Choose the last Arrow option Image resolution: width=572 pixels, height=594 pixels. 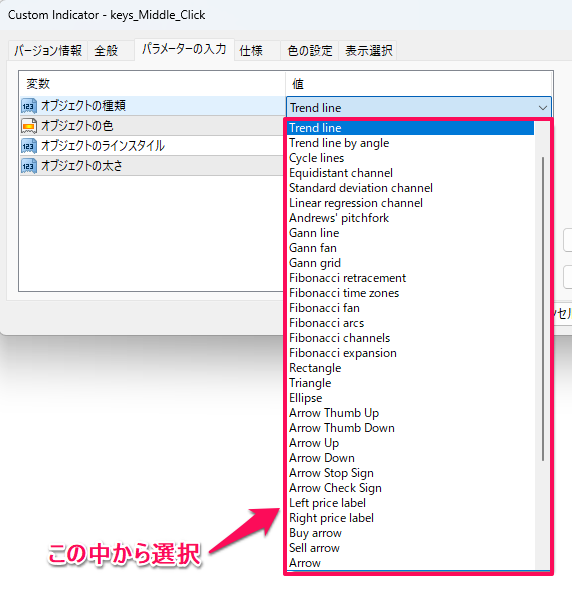[x=410, y=563]
